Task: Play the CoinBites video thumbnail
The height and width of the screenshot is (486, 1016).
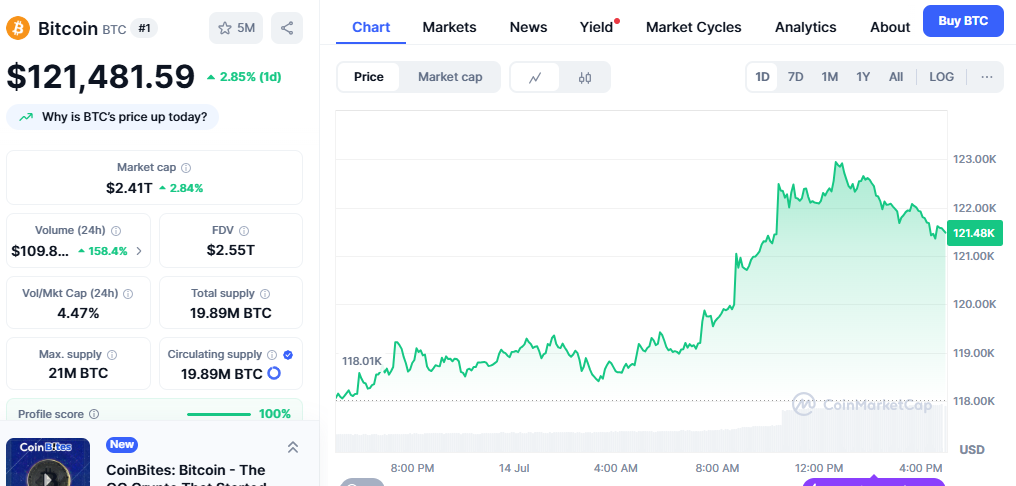Action: (48, 463)
